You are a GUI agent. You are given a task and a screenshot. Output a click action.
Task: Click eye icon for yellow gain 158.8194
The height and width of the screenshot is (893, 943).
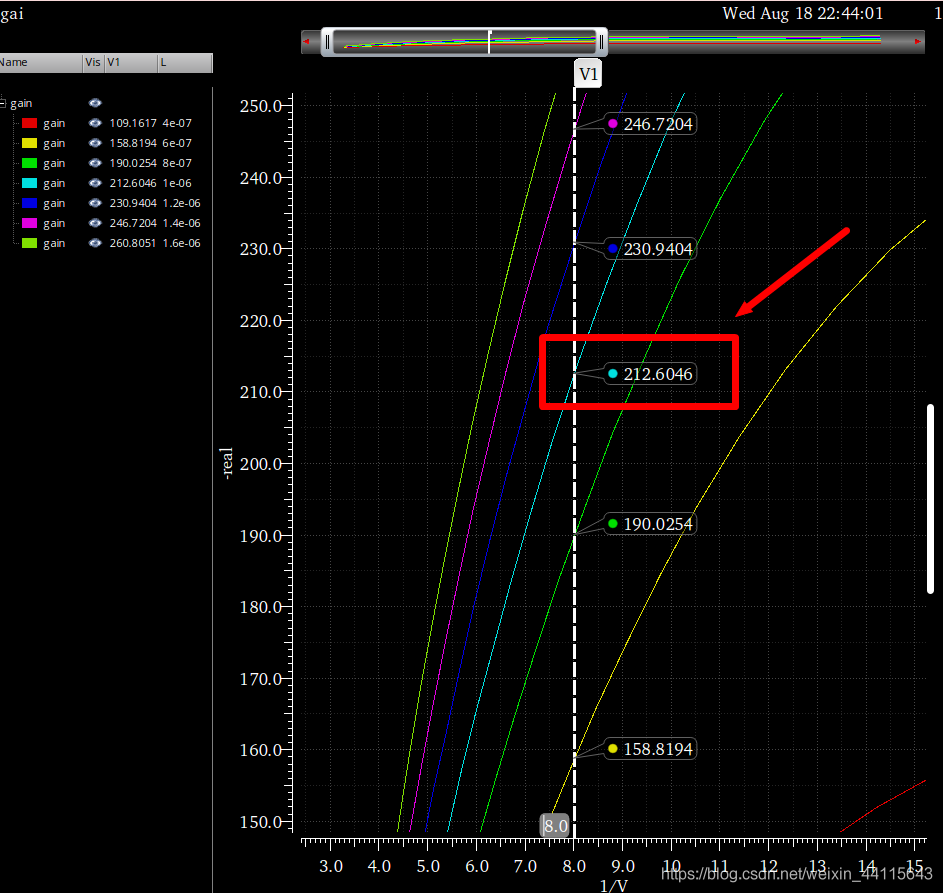click(x=95, y=143)
